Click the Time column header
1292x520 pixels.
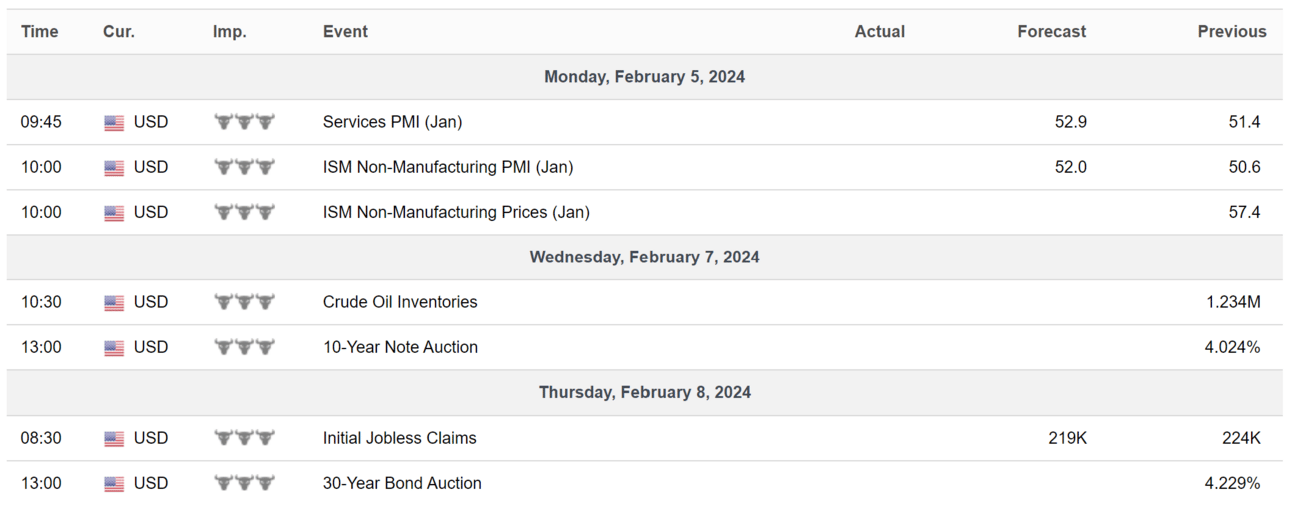[x=40, y=32]
